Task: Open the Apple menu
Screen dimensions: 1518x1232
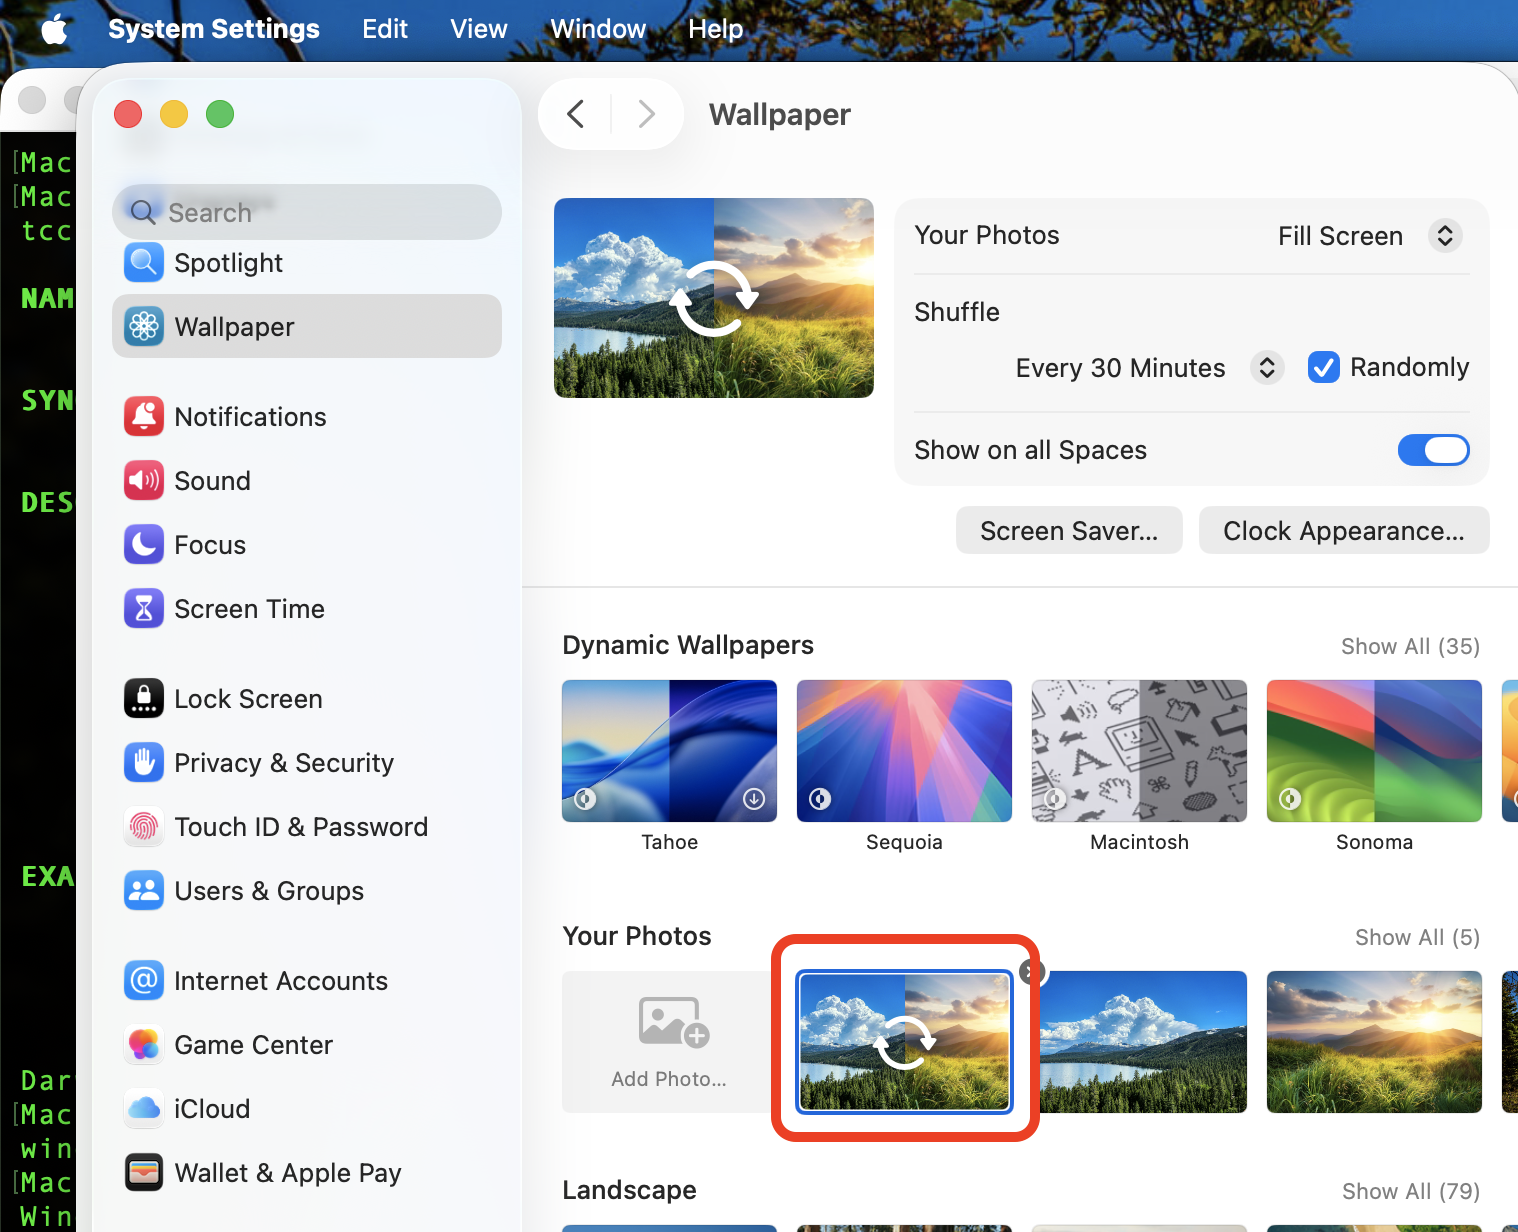Action: (x=55, y=29)
